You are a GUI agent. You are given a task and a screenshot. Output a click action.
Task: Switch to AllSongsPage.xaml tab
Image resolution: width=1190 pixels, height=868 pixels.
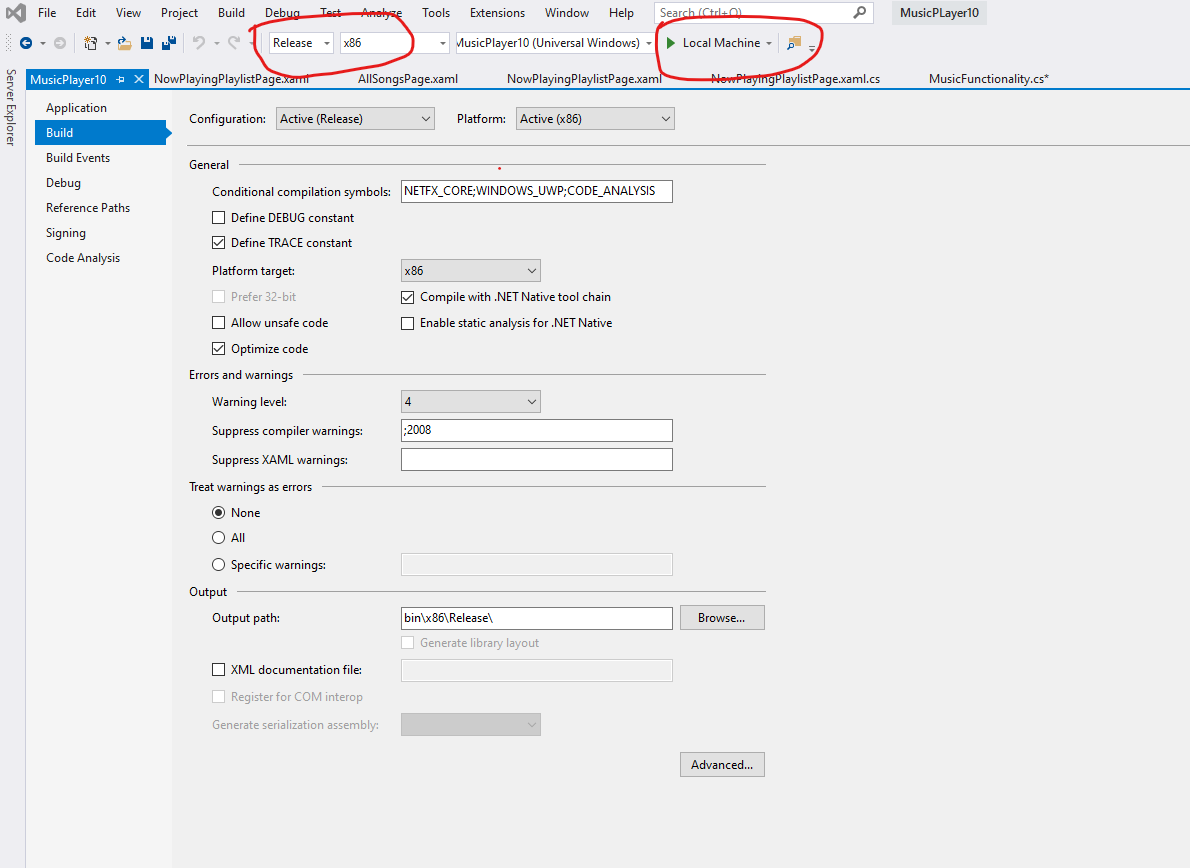408,79
